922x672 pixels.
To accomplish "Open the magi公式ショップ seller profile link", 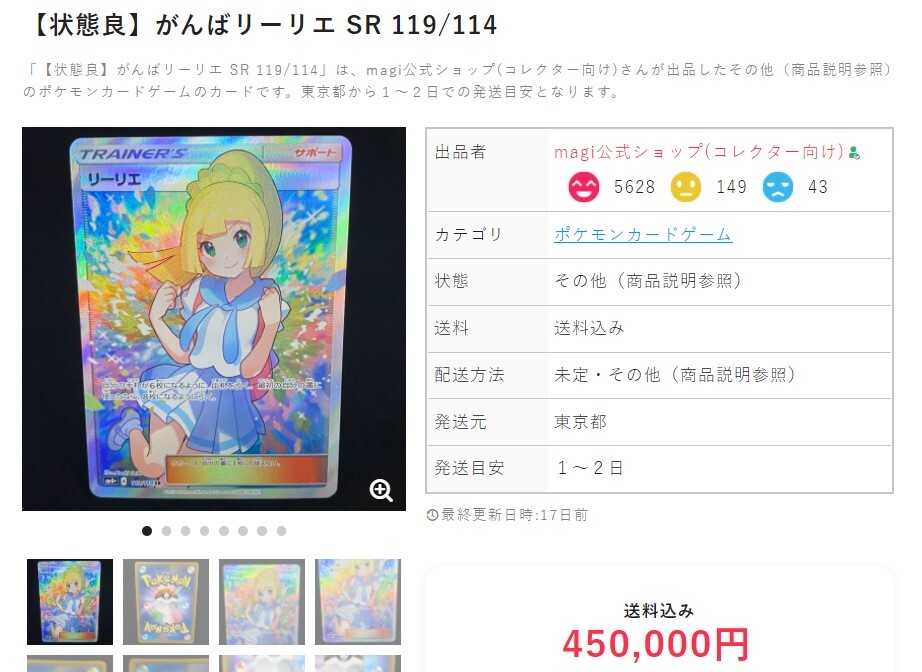I will pyautogui.click(x=699, y=152).
